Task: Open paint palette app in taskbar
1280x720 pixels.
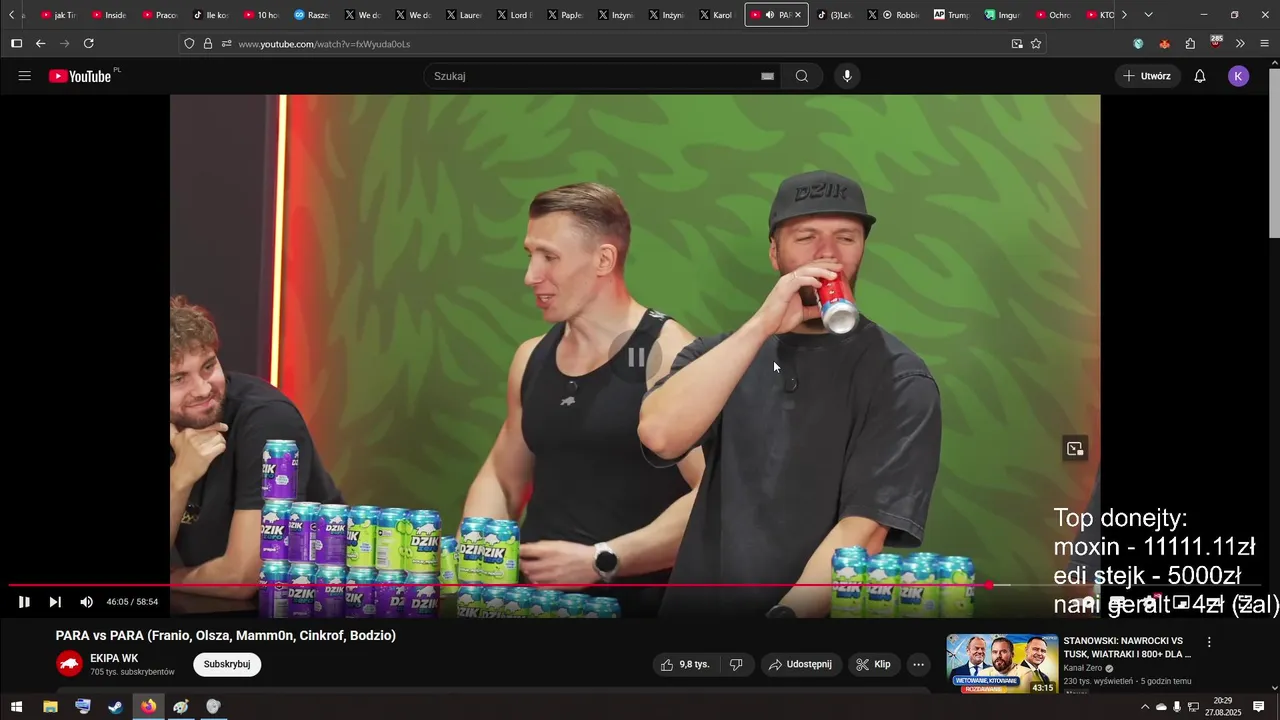Action: 181,707
